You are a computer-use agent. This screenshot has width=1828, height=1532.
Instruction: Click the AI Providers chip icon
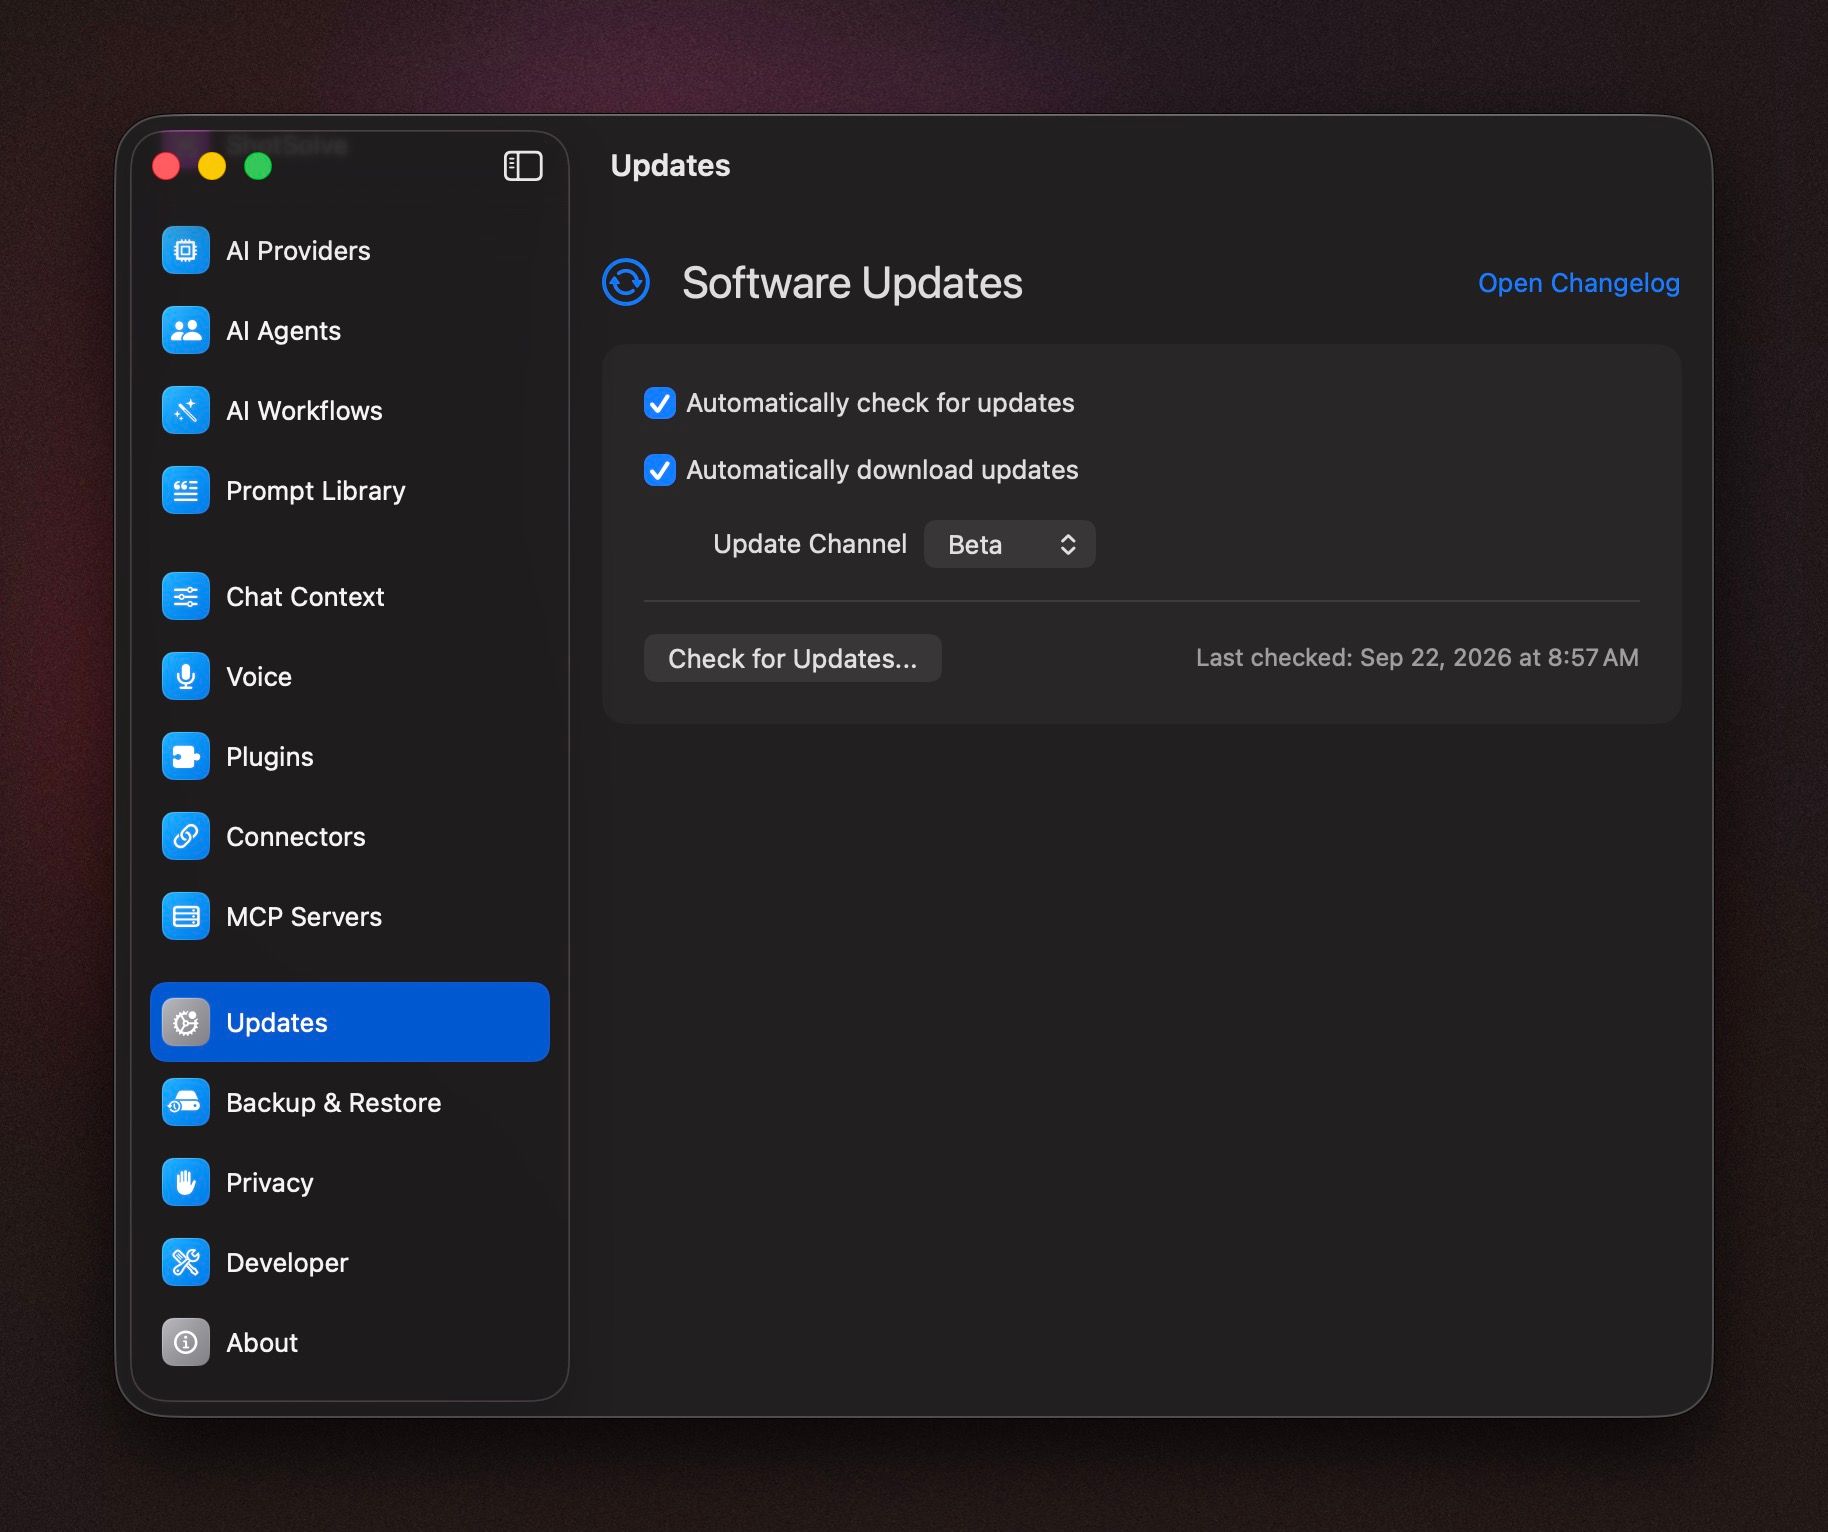pos(186,250)
